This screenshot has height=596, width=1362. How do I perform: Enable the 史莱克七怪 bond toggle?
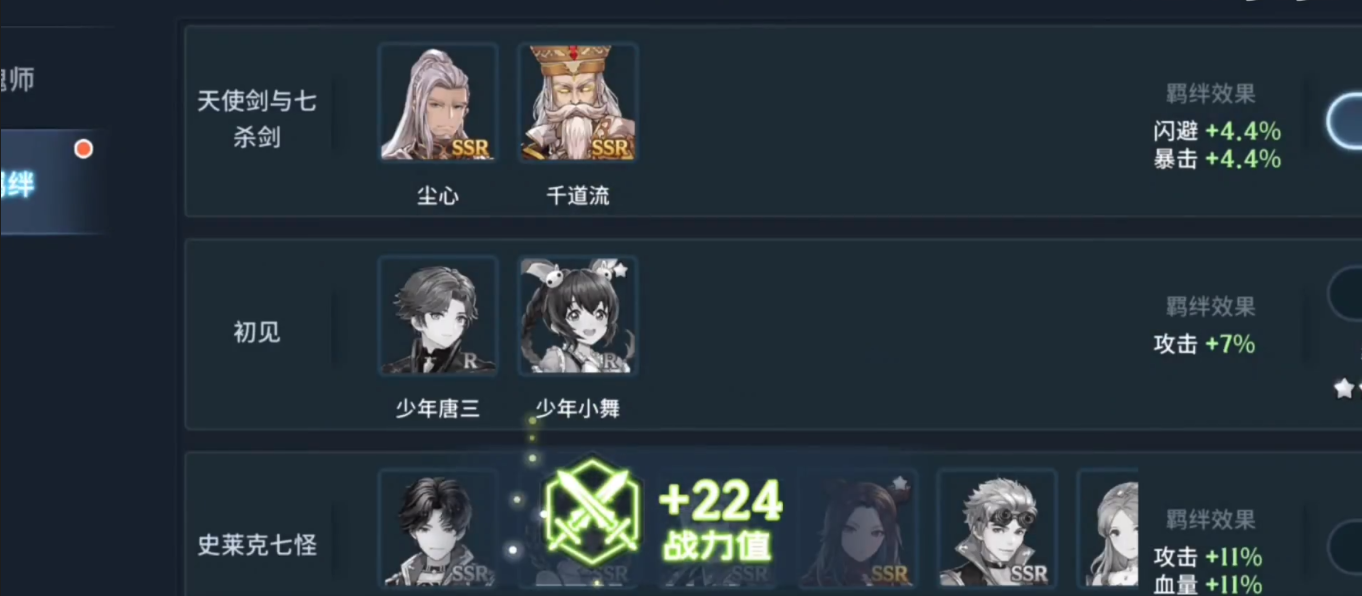pyautogui.click(x=1343, y=548)
